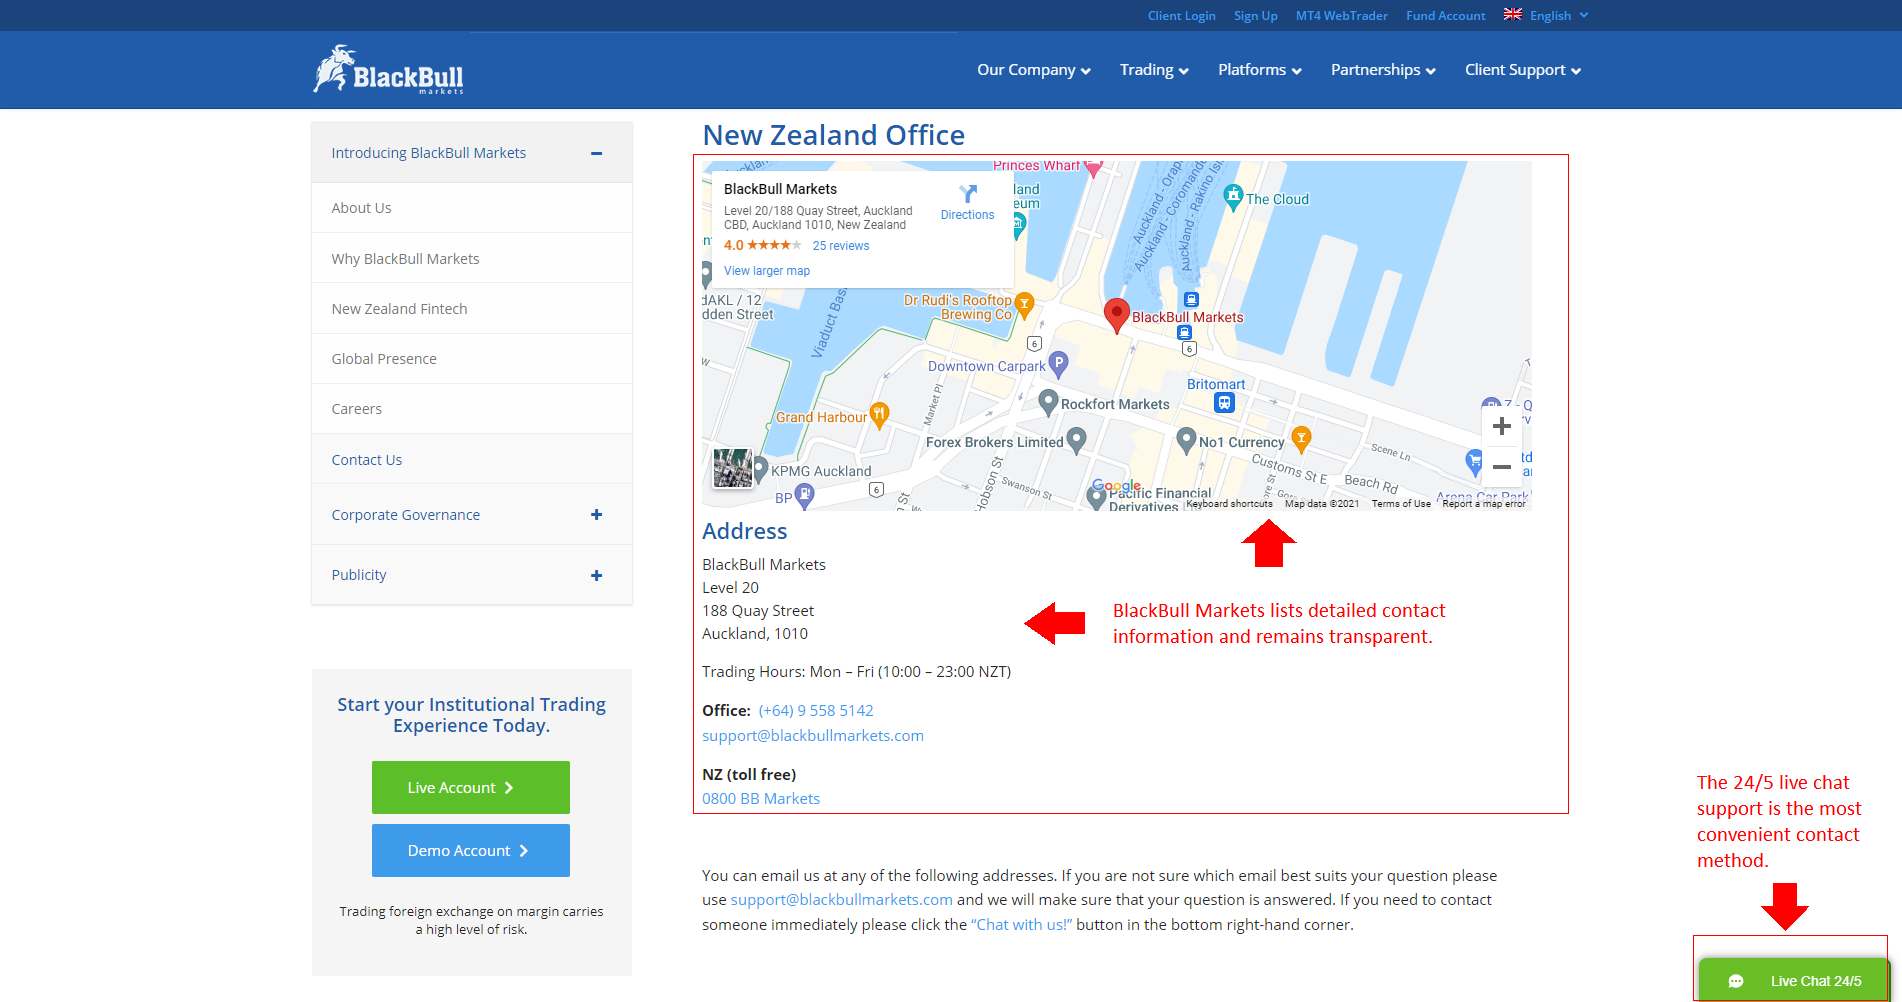Click Dr Rudi's Rooftop Brewing marker

click(x=1023, y=305)
